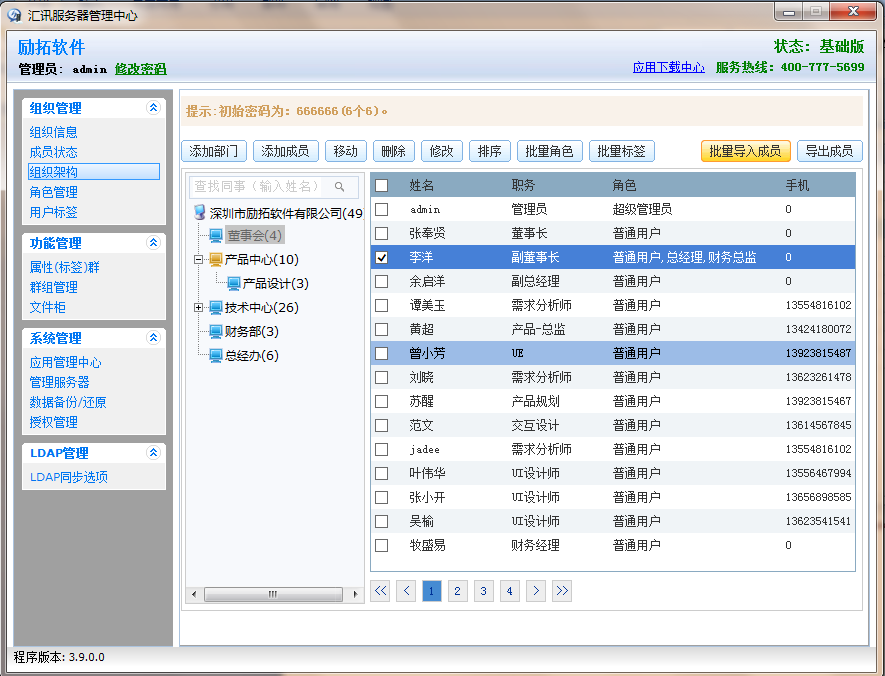
Task: Go to page 4 of members
Action: [x=510, y=591]
